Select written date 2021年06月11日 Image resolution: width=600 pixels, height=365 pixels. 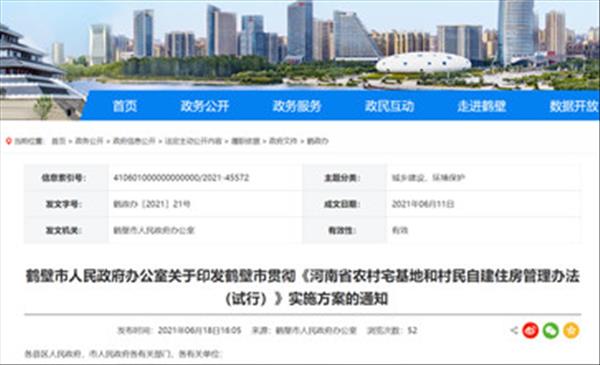(423, 204)
